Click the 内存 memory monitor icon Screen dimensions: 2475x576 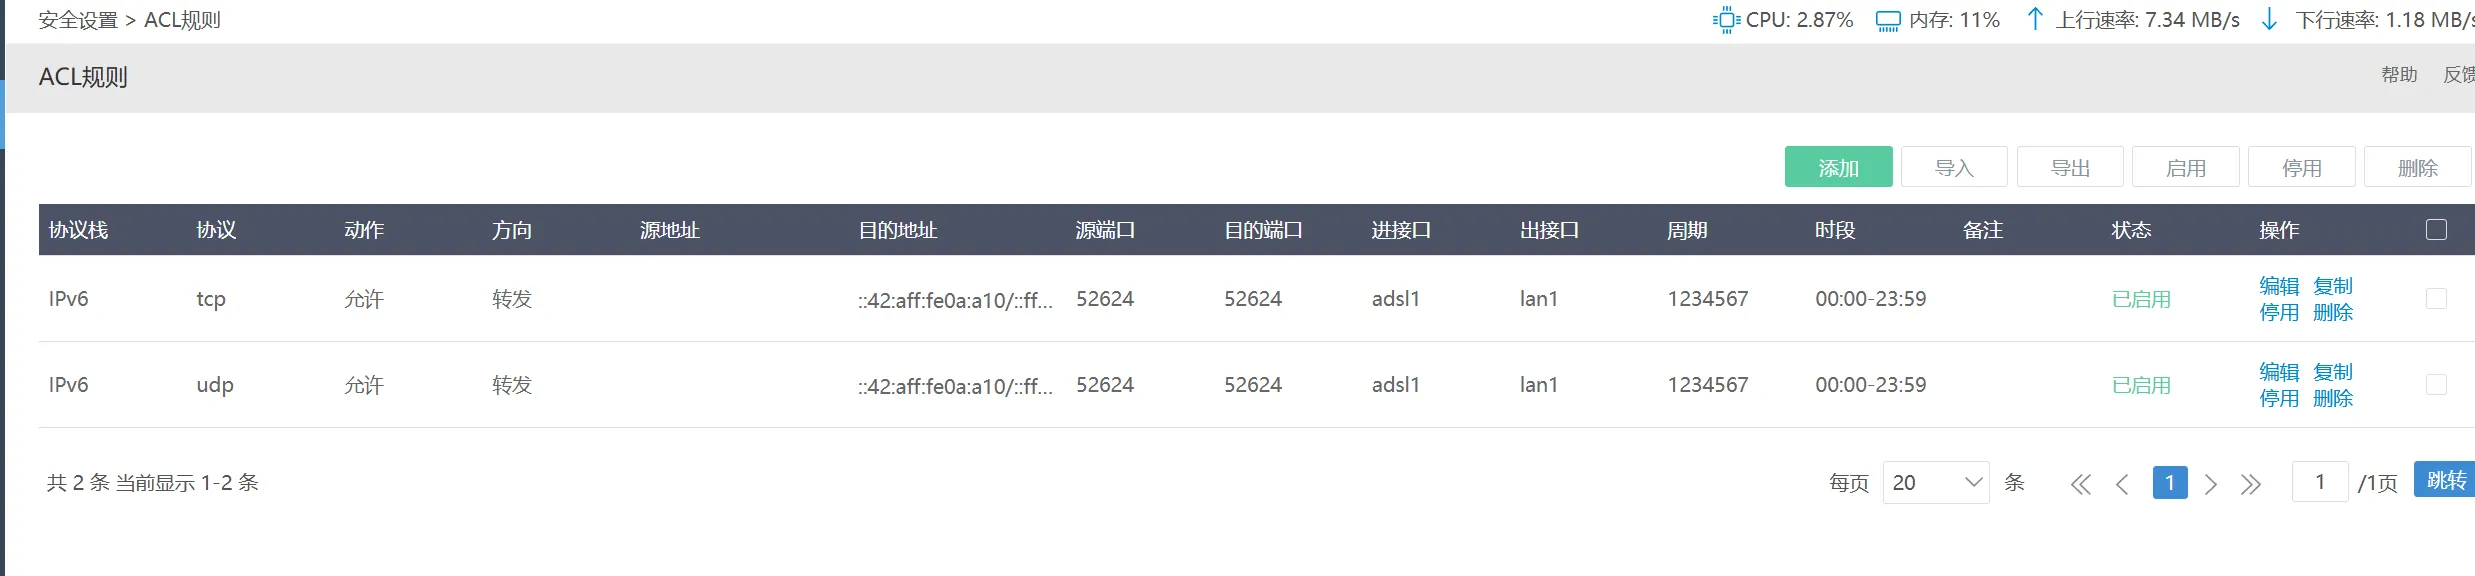pos(1888,19)
